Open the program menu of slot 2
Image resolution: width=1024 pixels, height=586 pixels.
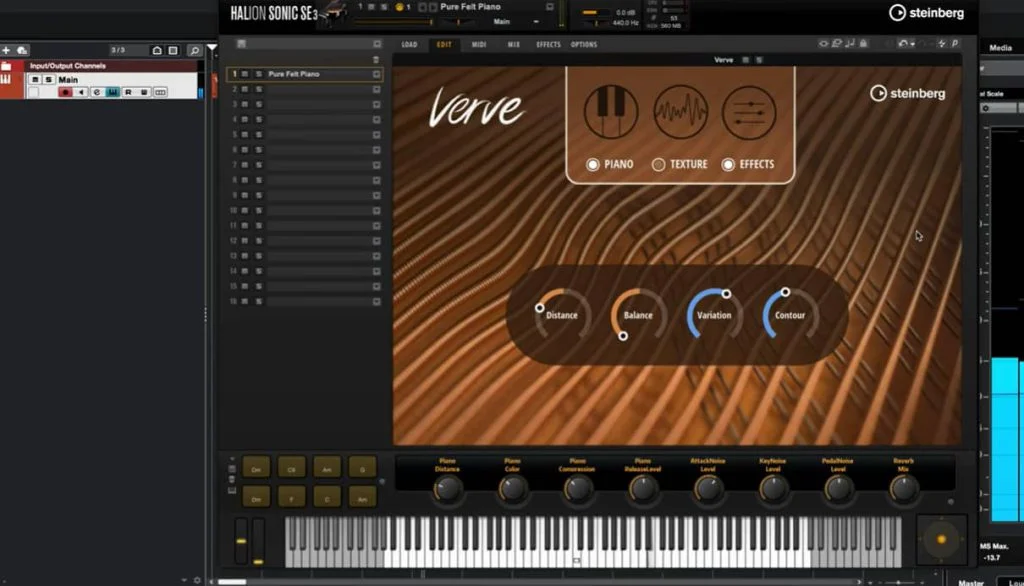tap(376, 90)
